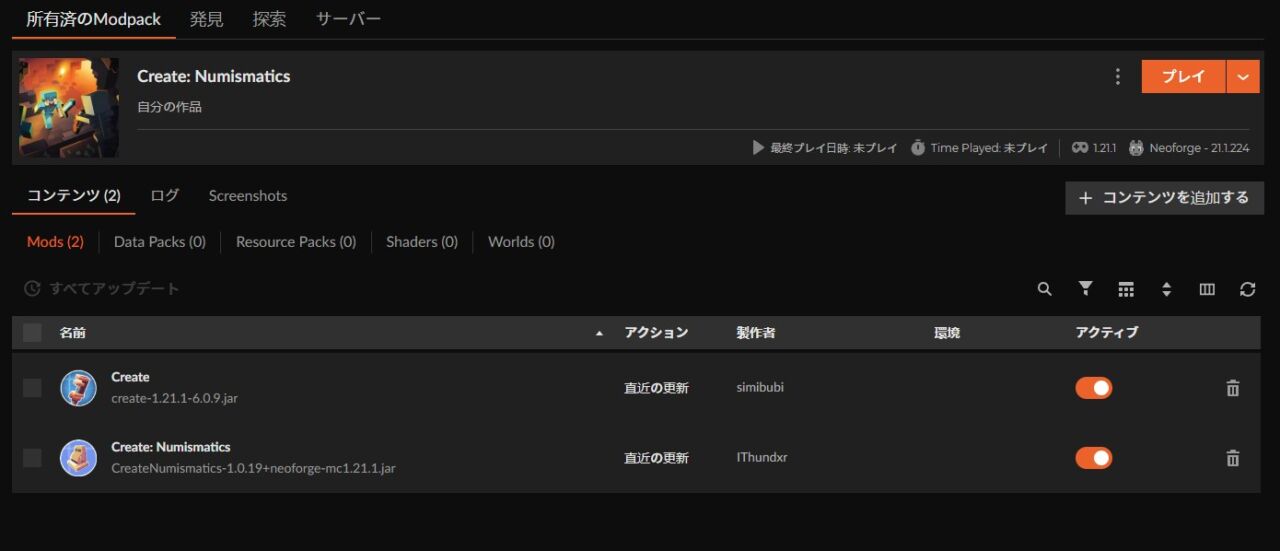The width and height of the screenshot is (1280, 551).
Task: Click the アクション column header
Action: click(656, 333)
